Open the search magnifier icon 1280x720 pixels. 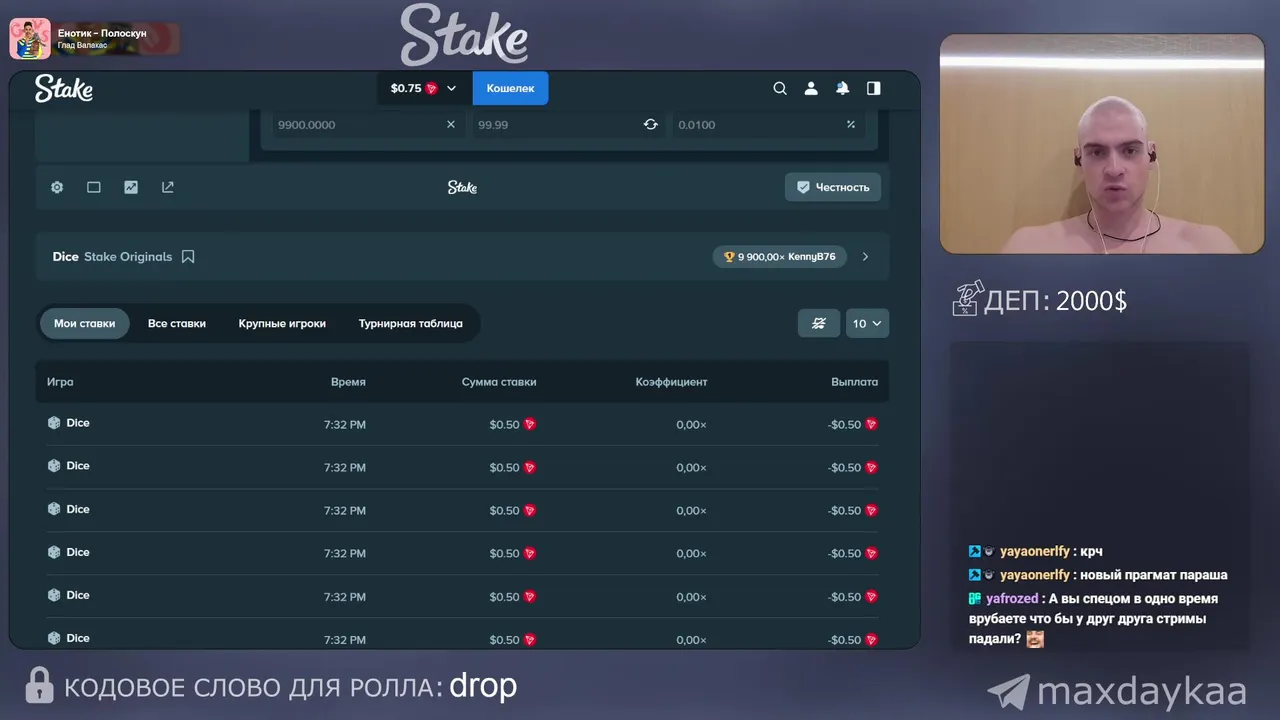[780, 88]
